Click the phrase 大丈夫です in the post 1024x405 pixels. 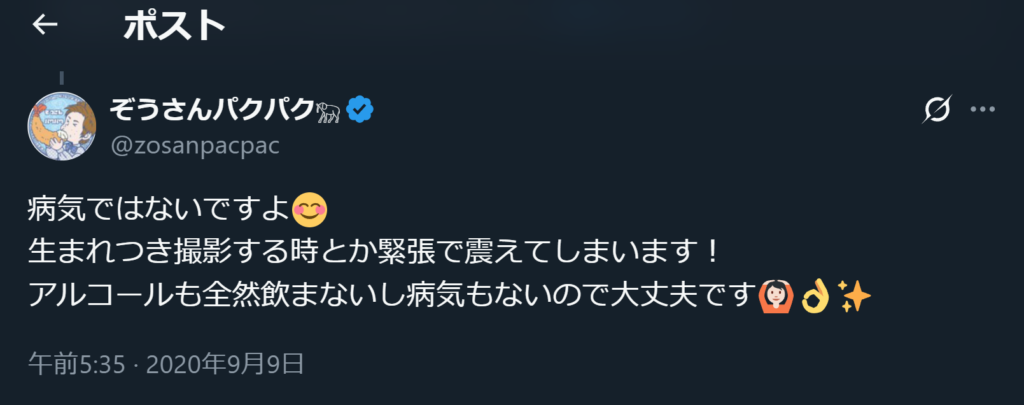[684, 294]
